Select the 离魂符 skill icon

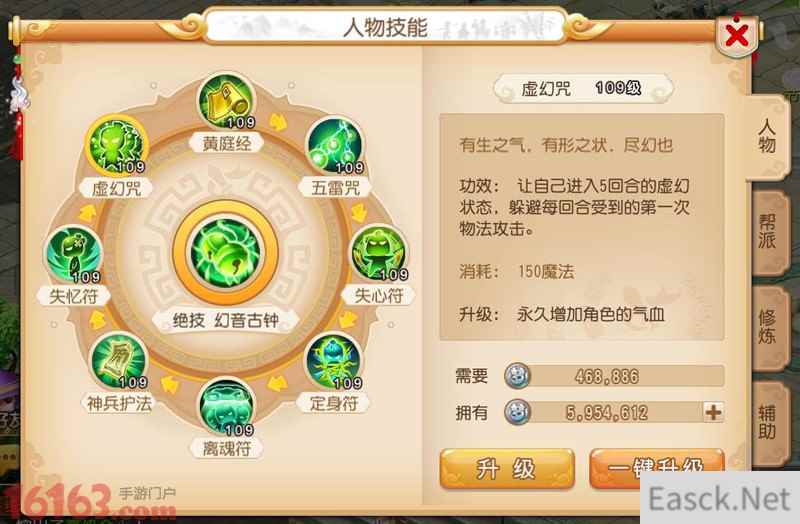pyautogui.click(x=226, y=407)
